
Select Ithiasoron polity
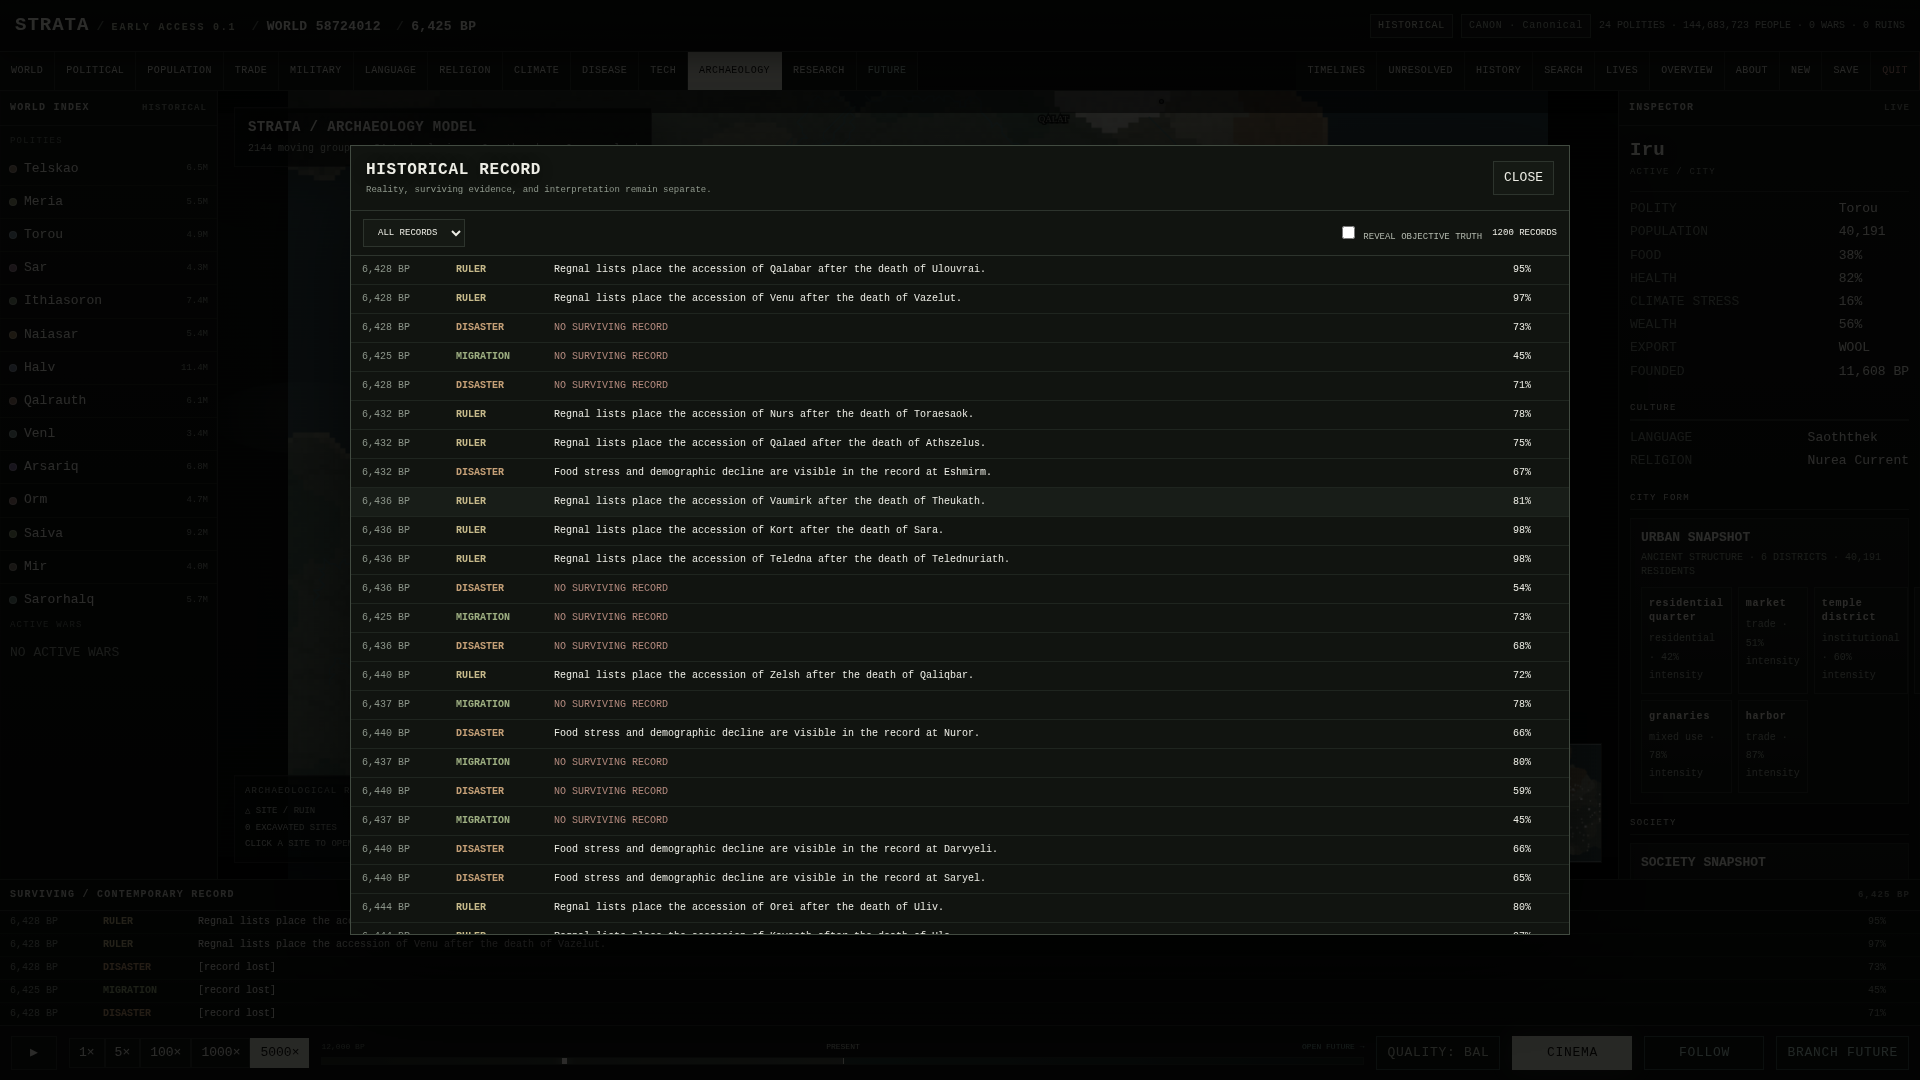point(109,300)
